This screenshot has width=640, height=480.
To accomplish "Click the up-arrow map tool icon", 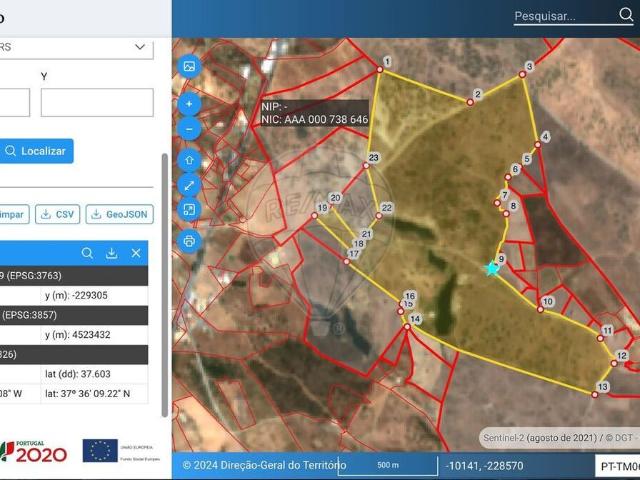I will click(x=189, y=160).
